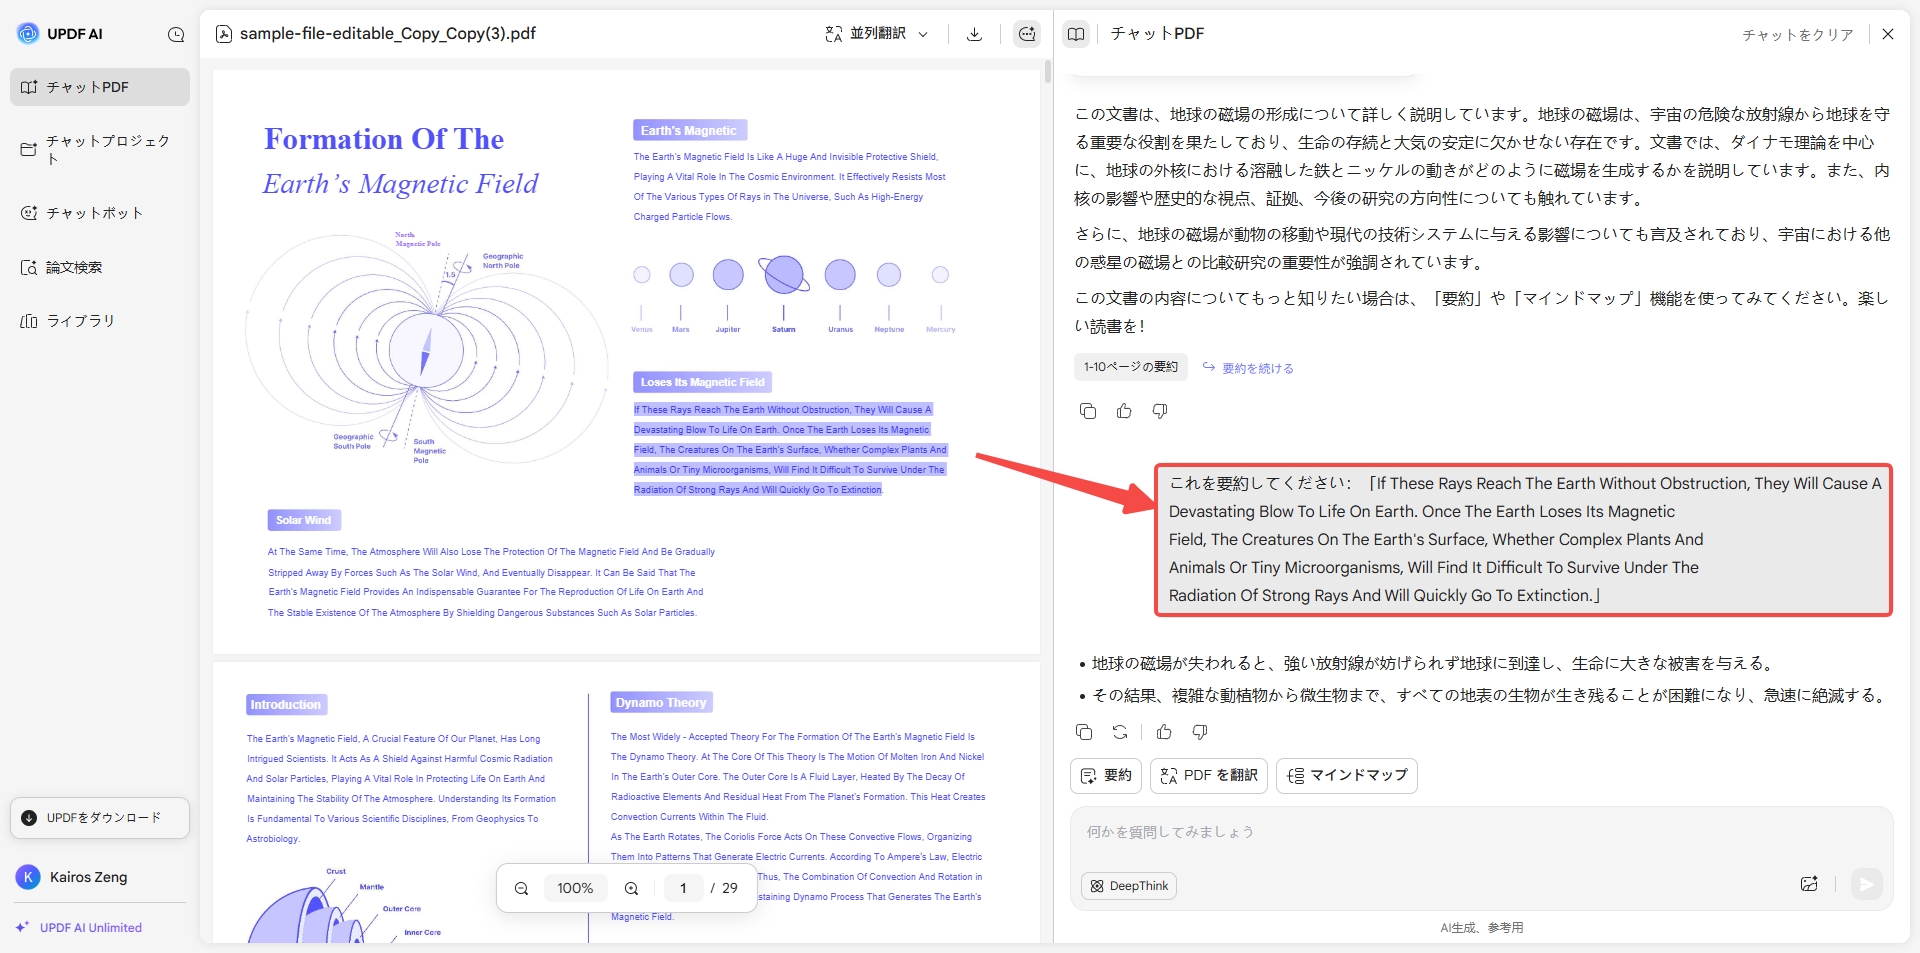Copy the second bullet response
The width and height of the screenshot is (1920, 953).
(1084, 732)
